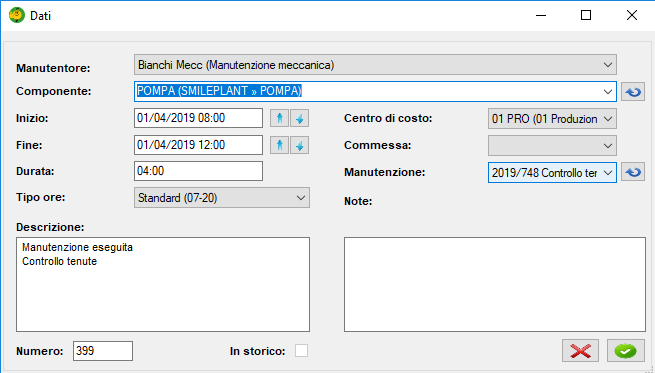Click the down arrow next to Inizio
655x373 pixels.
coord(300,119)
